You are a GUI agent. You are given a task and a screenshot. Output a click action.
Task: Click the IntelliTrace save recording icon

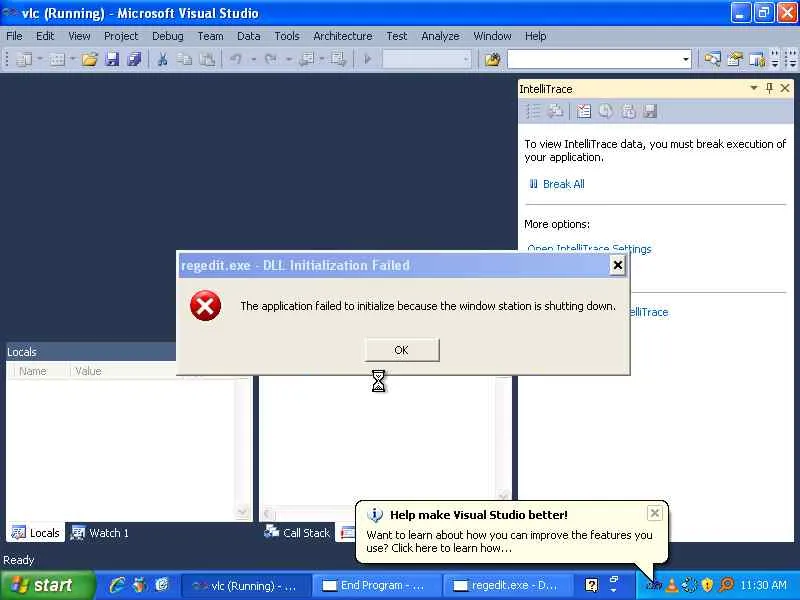pos(650,111)
